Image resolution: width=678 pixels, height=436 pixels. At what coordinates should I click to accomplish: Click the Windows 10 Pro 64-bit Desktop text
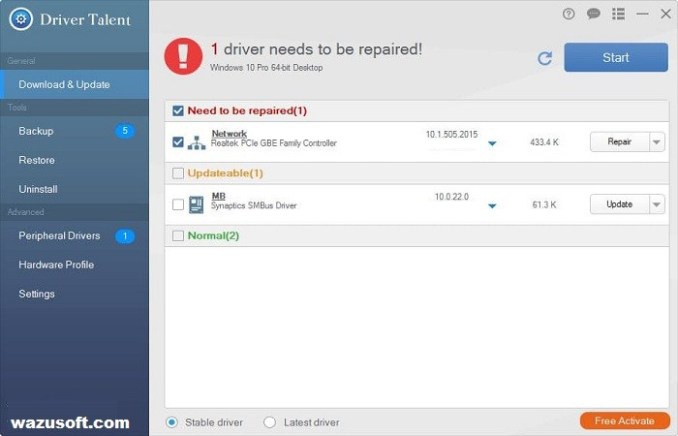click(x=266, y=67)
